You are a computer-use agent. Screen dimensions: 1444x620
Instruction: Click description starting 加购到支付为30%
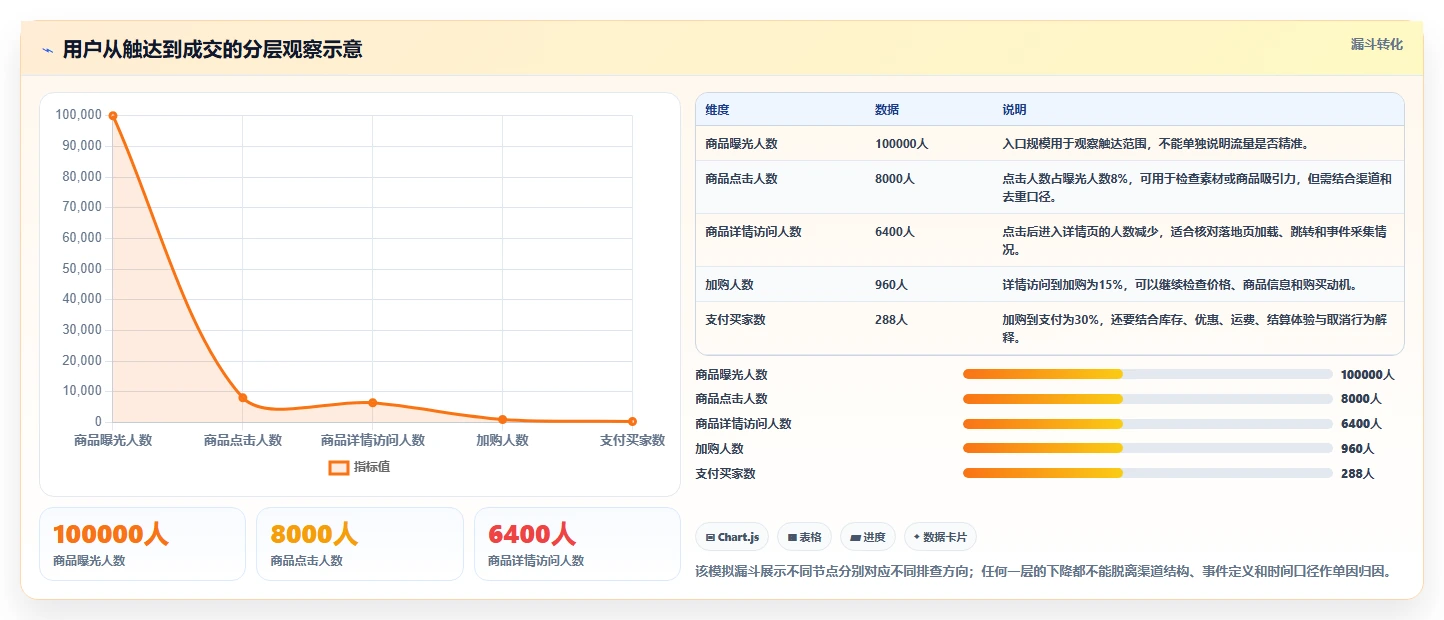coord(1195,329)
